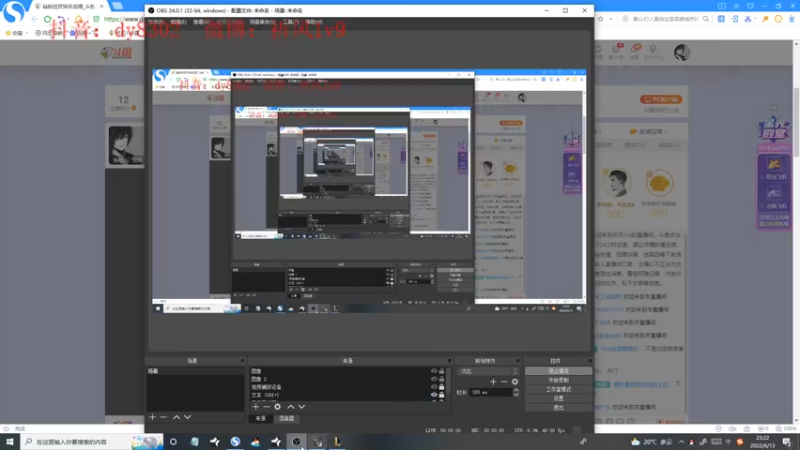The height and width of the screenshot is (450, 800).
Task: Toggle visibility eye of 图像 source
Action: tap(434, 371)
